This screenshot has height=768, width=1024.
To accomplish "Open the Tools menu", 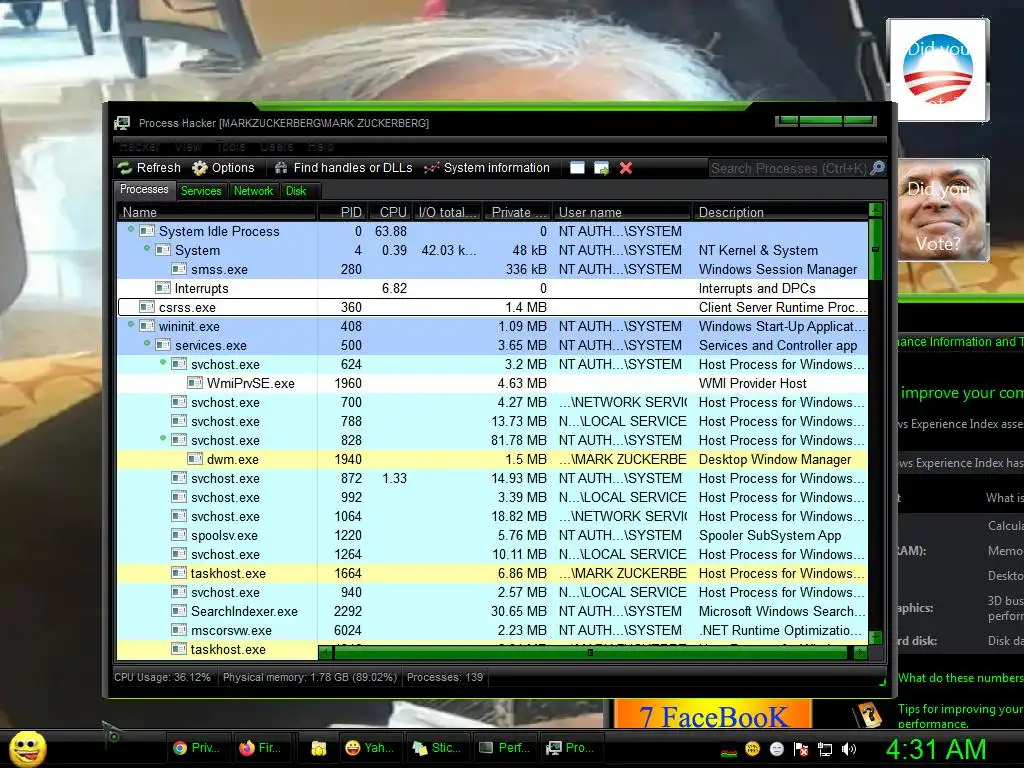I will (x=231, y=146).
